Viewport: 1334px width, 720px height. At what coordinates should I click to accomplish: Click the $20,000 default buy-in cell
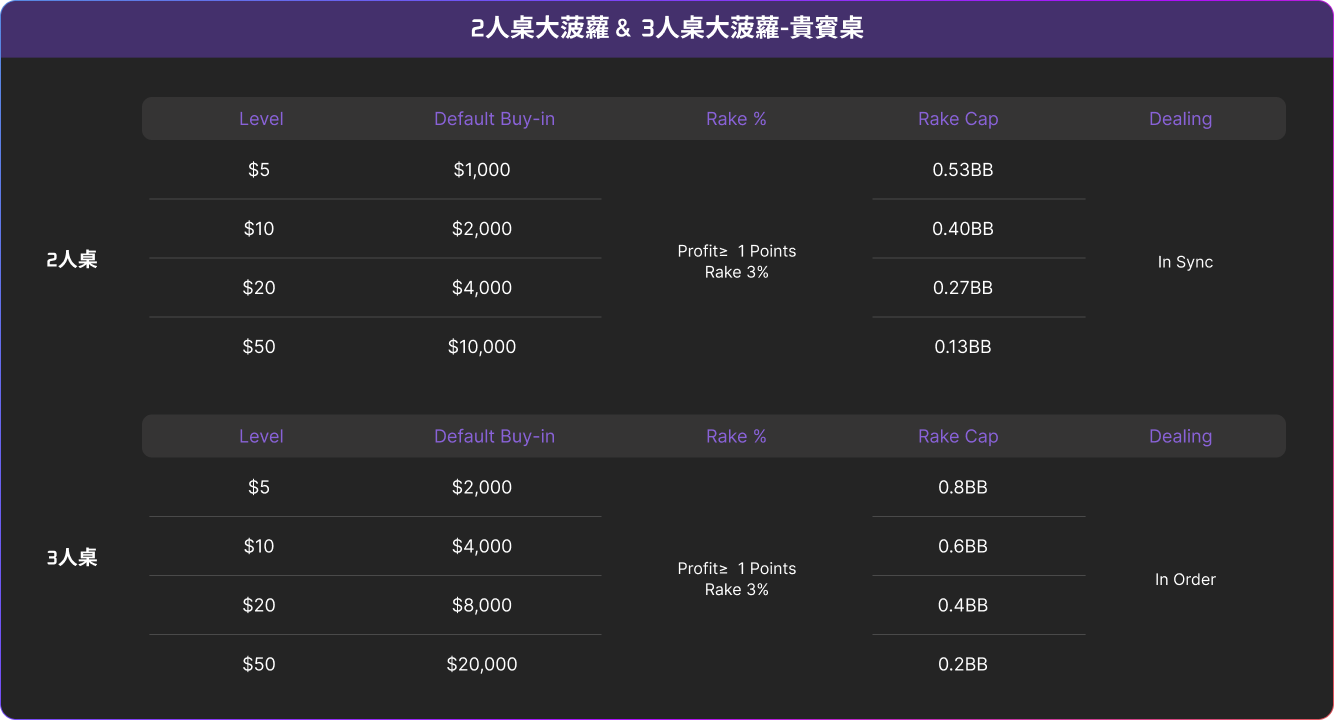(x=482, y=664)
